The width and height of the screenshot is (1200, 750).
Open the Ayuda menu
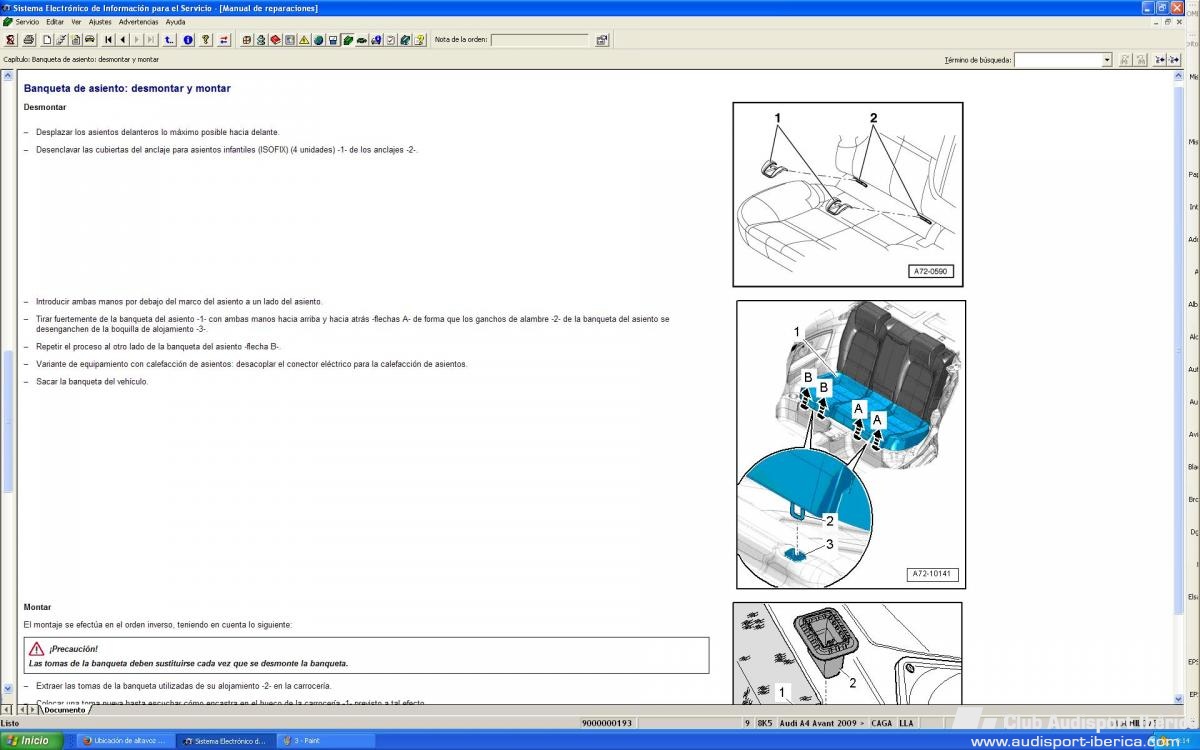(x=175, y=21)
